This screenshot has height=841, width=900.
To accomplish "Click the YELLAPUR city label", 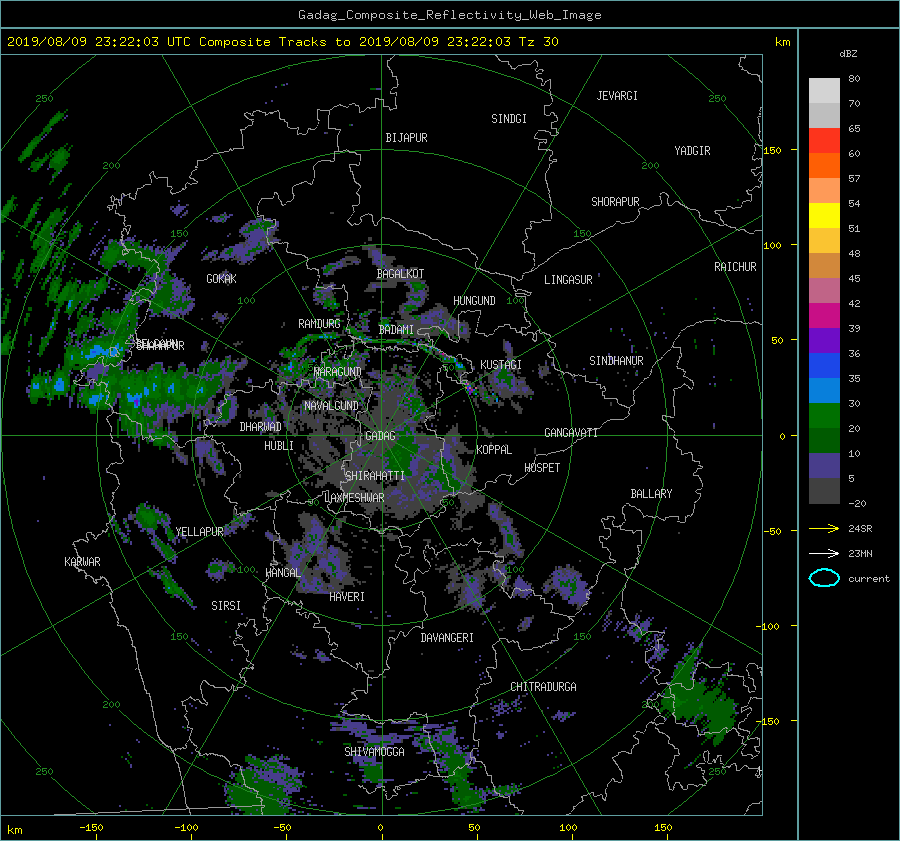I will (199, 532).
